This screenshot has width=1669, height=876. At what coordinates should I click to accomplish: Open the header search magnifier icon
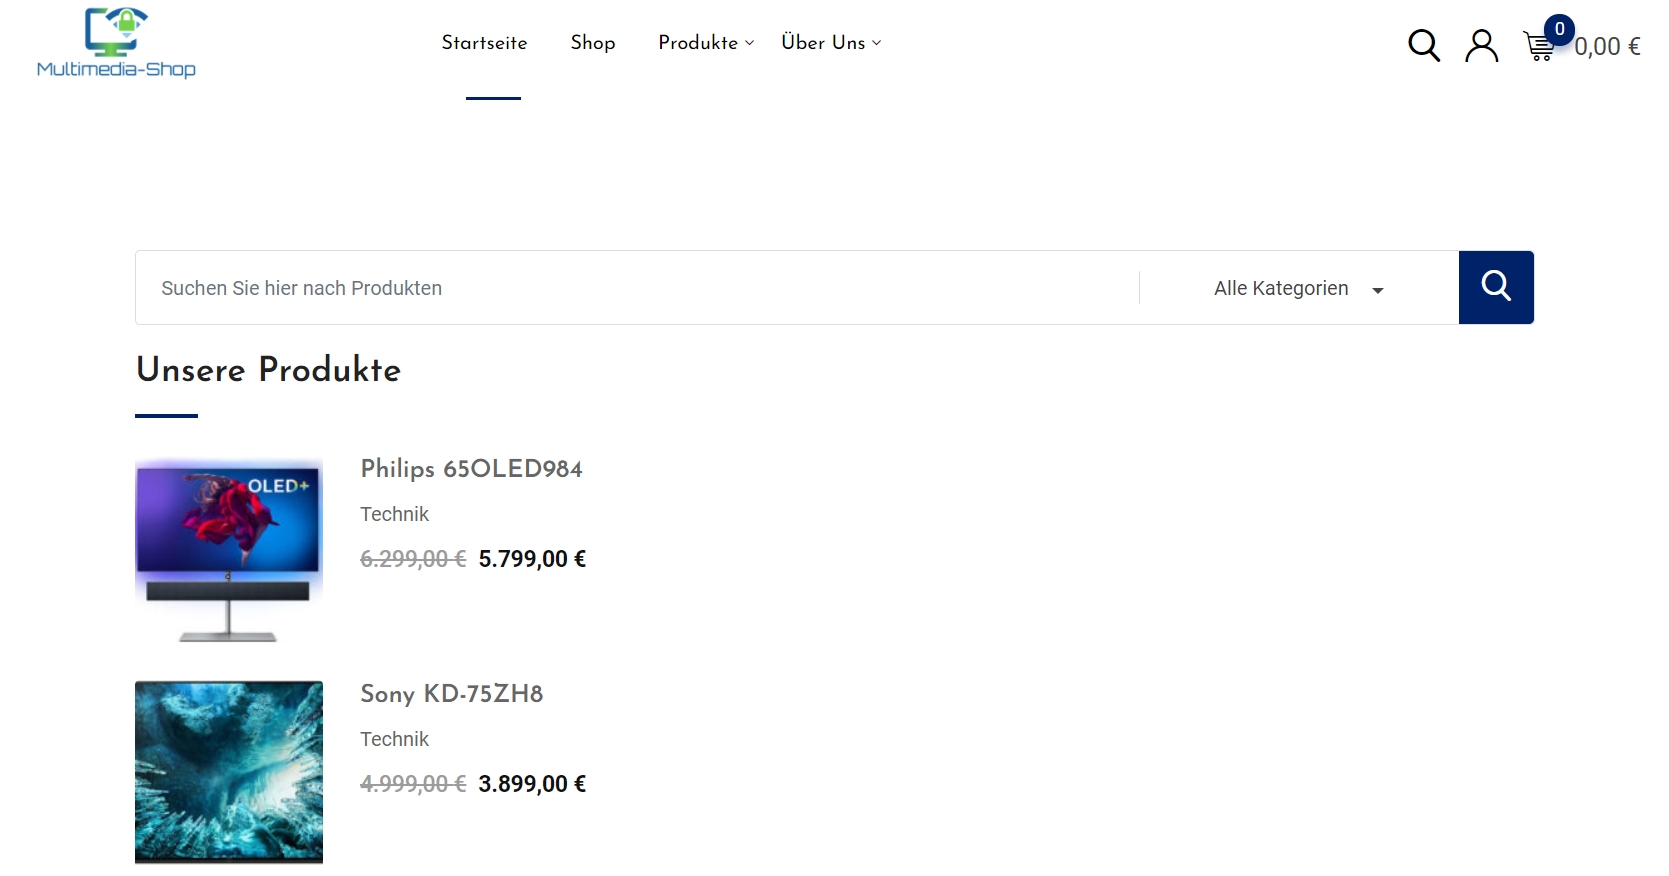[x=1424, y=45]
